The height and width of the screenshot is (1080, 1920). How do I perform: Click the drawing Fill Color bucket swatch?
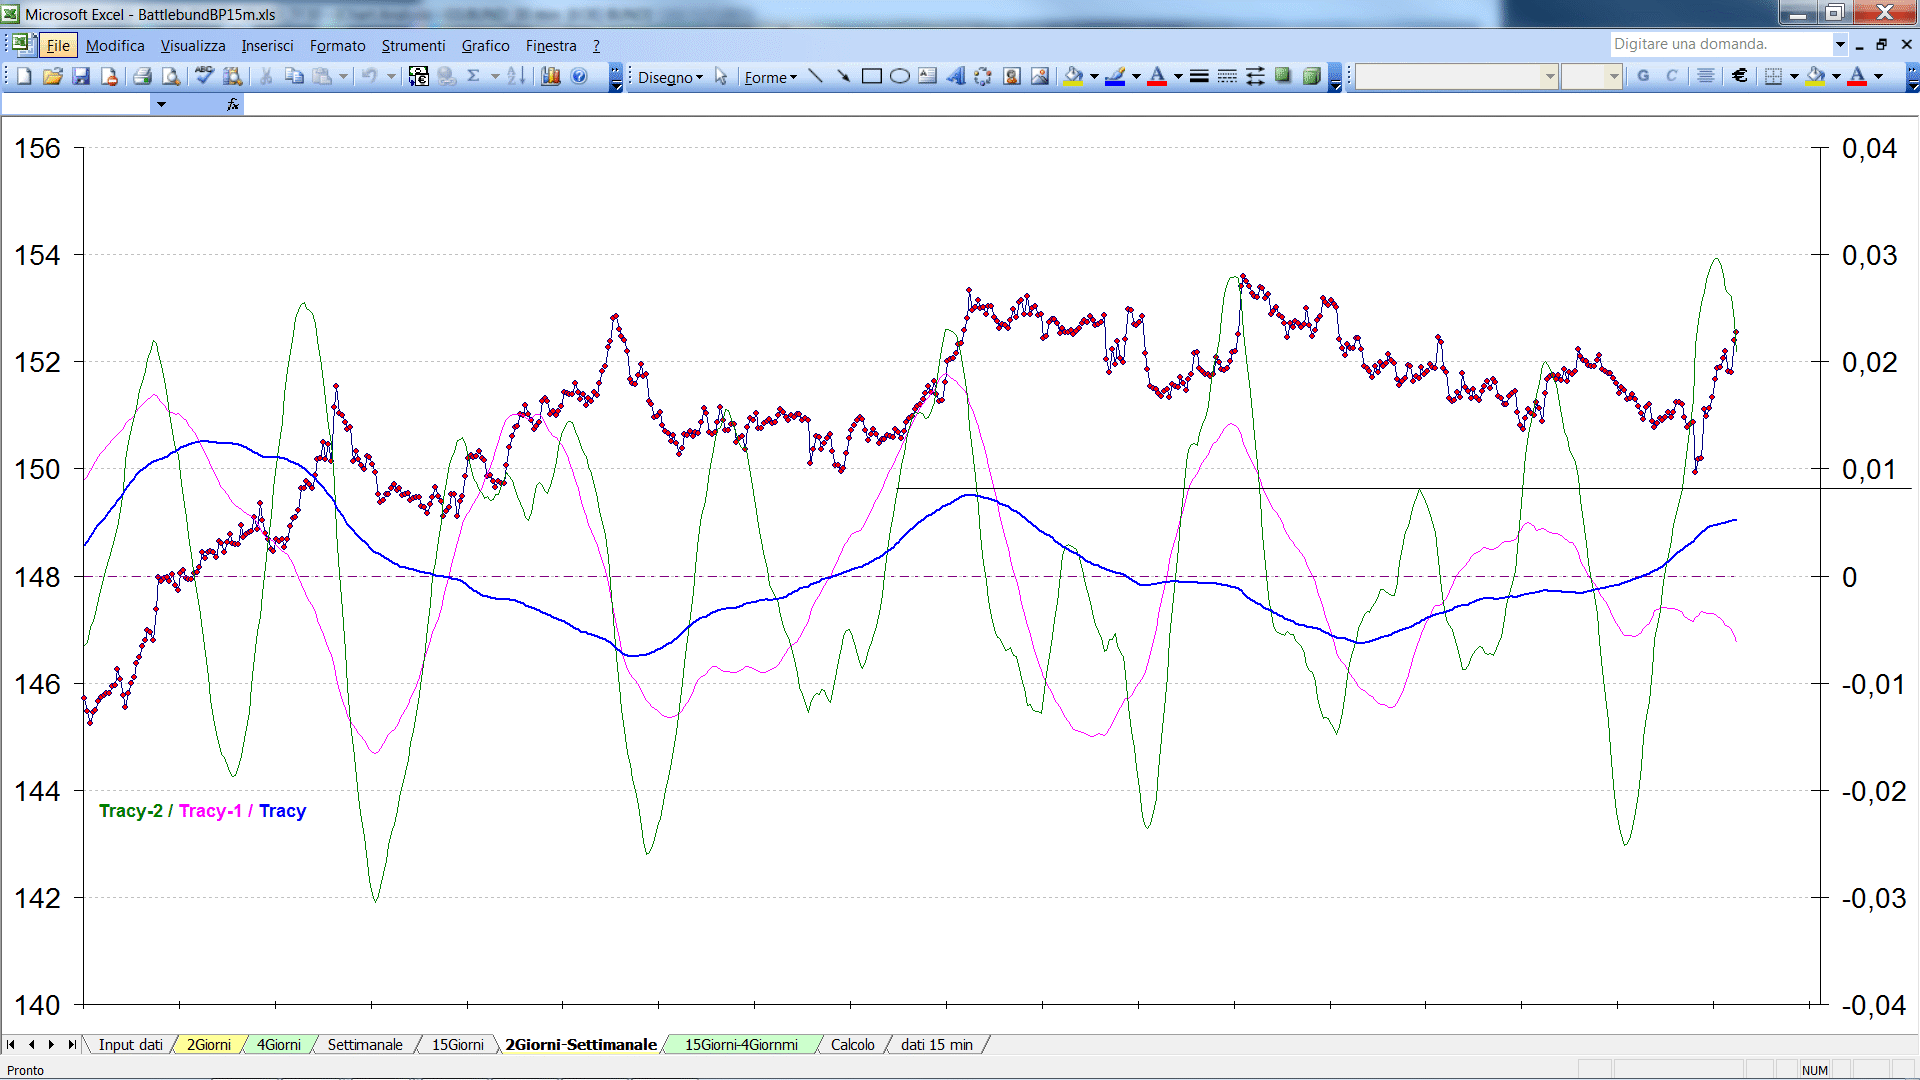(x=1074, y=76)
